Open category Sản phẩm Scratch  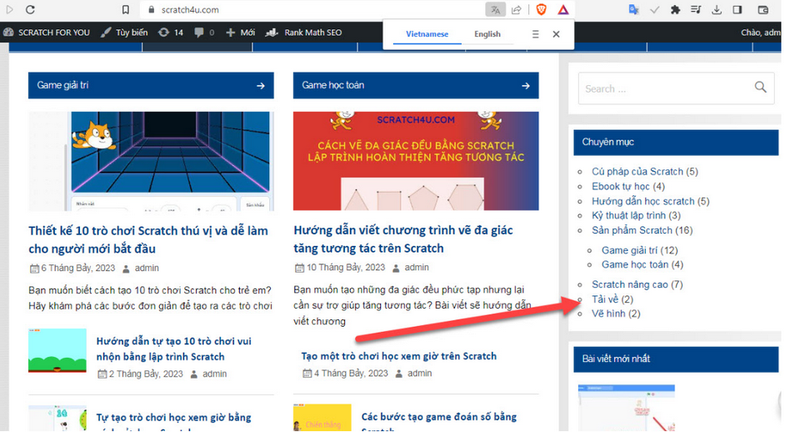tap(632, 230)
